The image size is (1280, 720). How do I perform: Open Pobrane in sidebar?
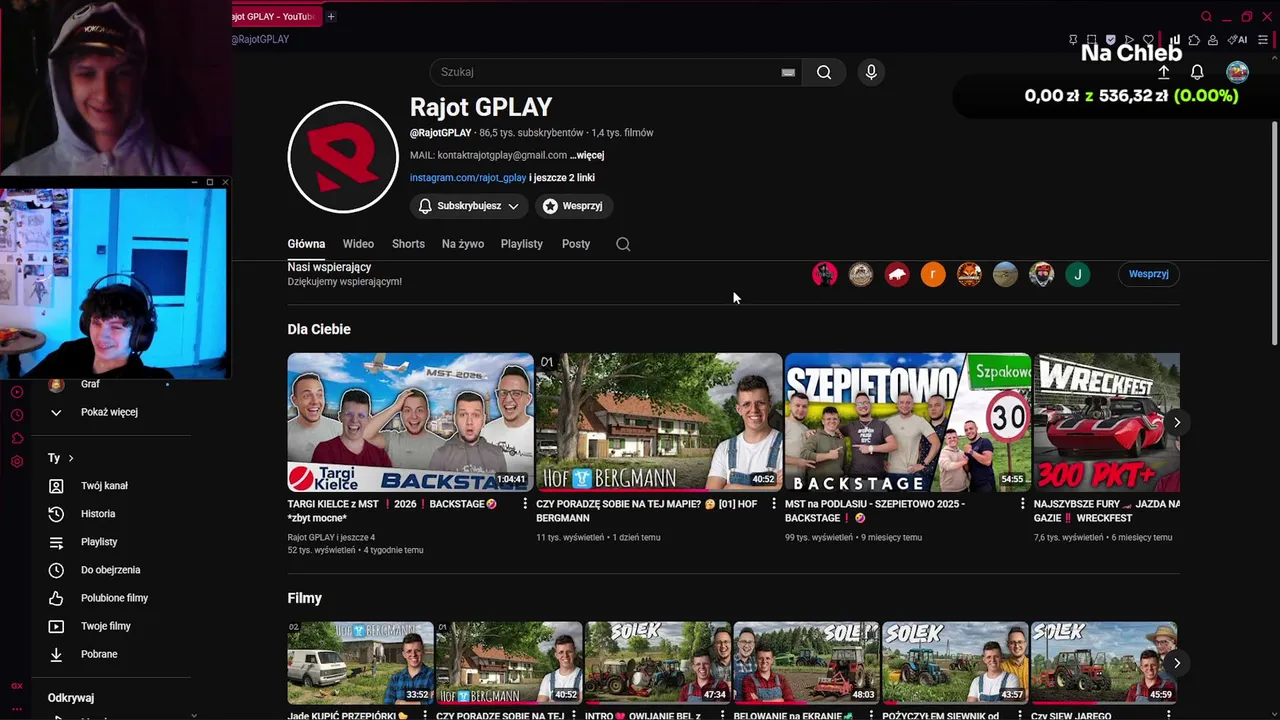[x=99, y=654]
